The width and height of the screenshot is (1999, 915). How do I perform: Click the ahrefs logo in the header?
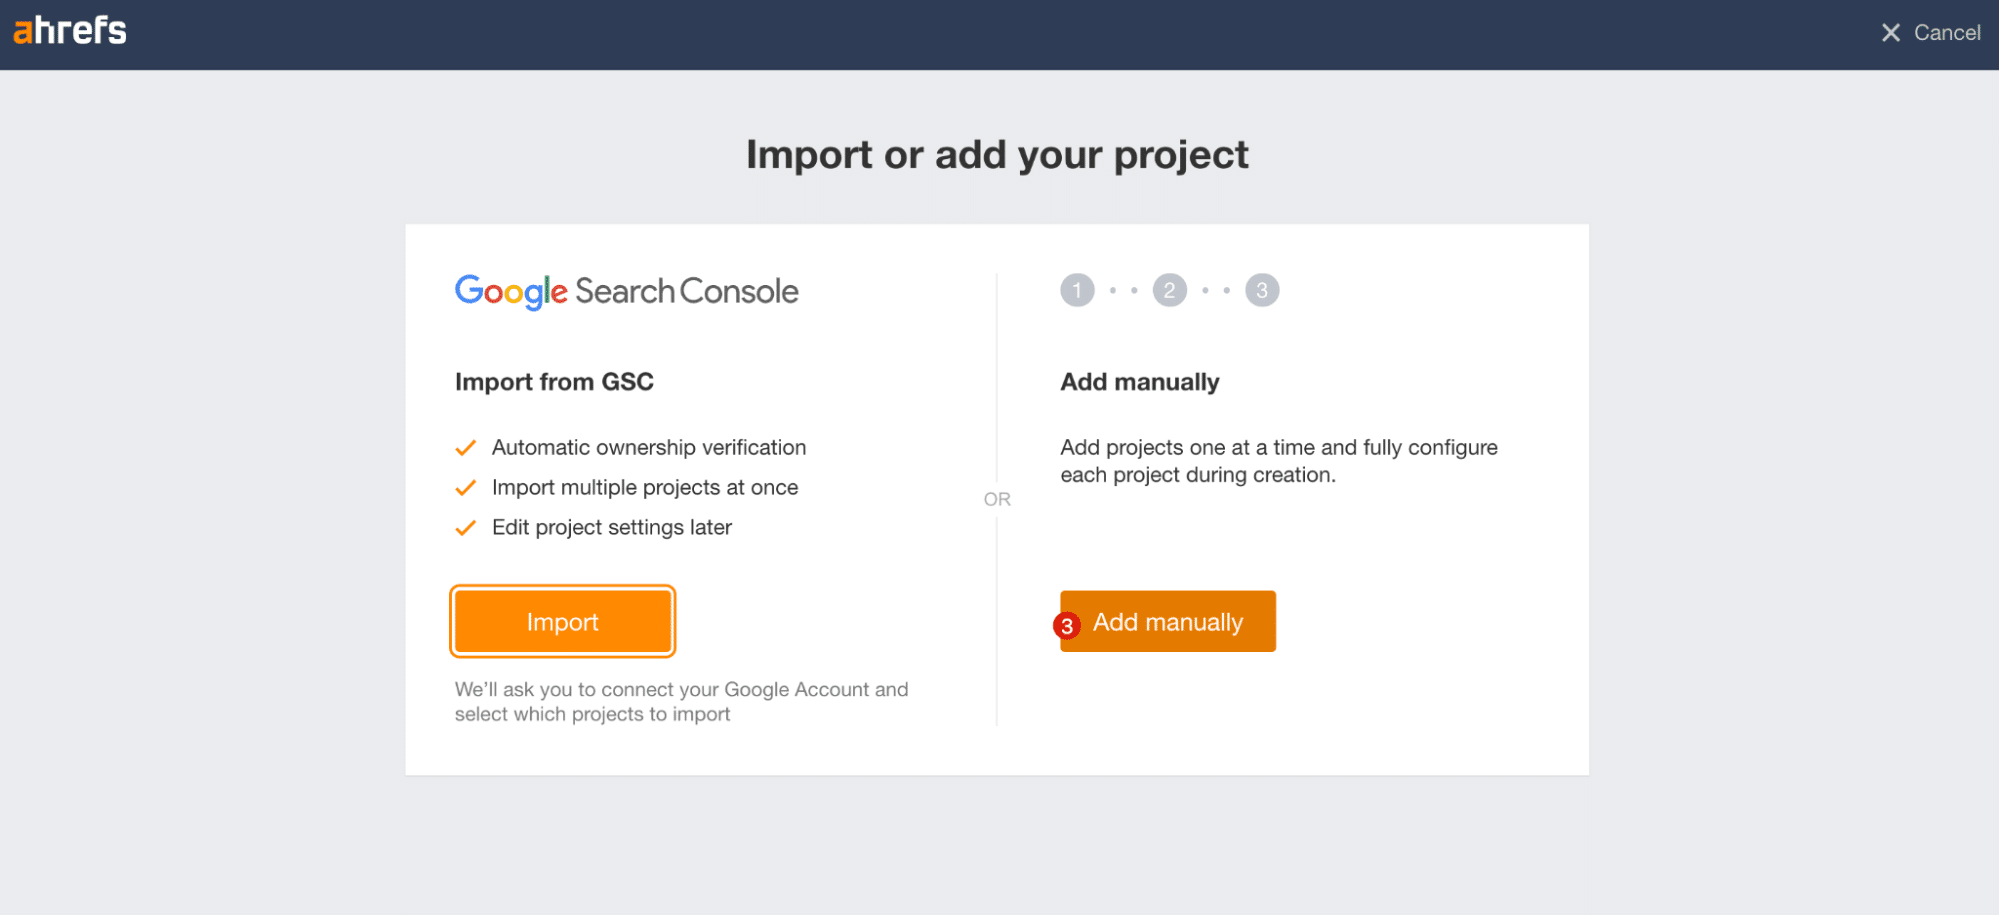(x=70, y=31)
